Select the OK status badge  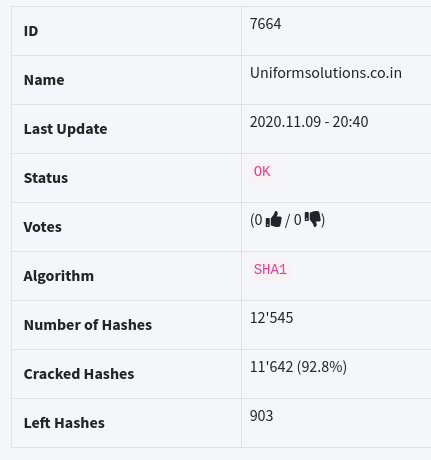(262, 171)
